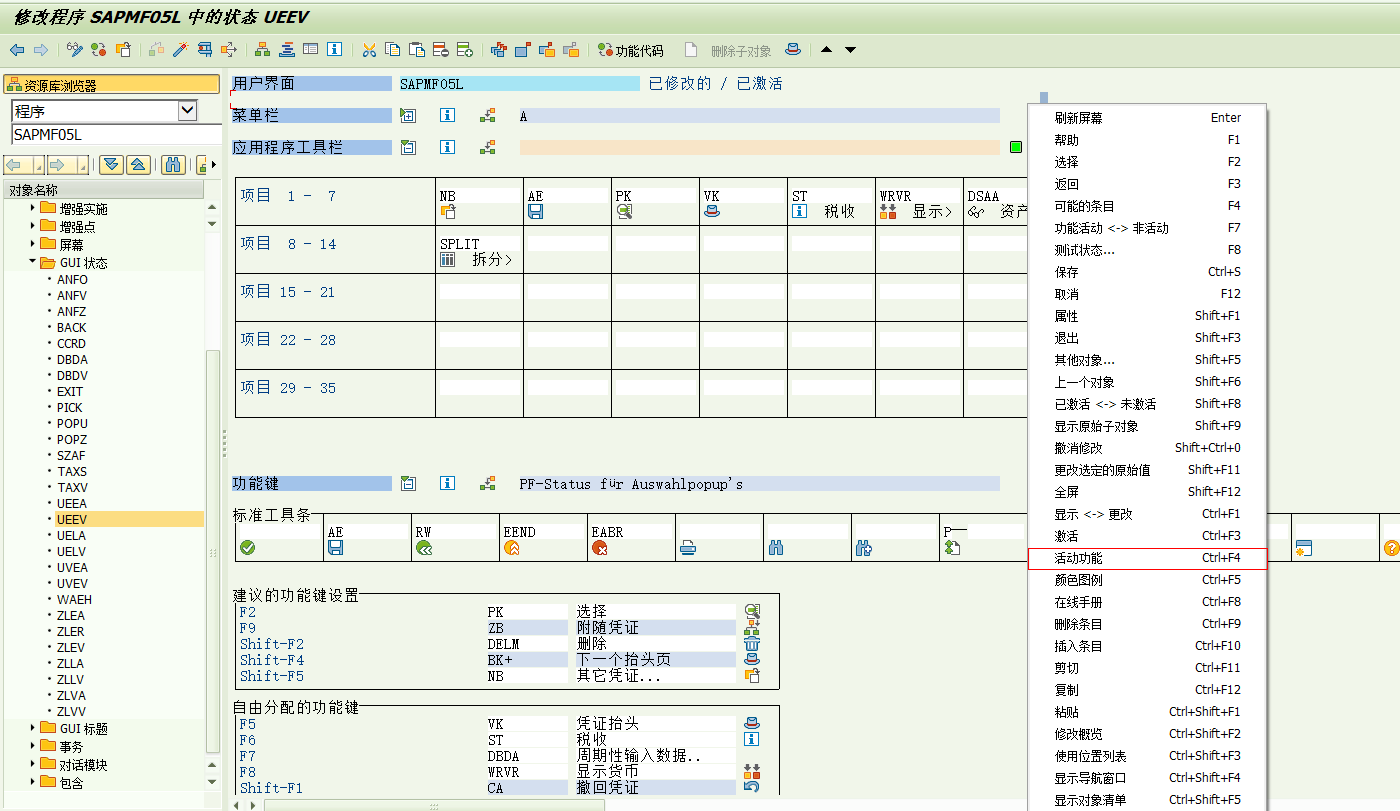This screenshot has height=811, width=1400.
Task: Open the binoculars search icon in Repository Browser
Action: point(172,164)
